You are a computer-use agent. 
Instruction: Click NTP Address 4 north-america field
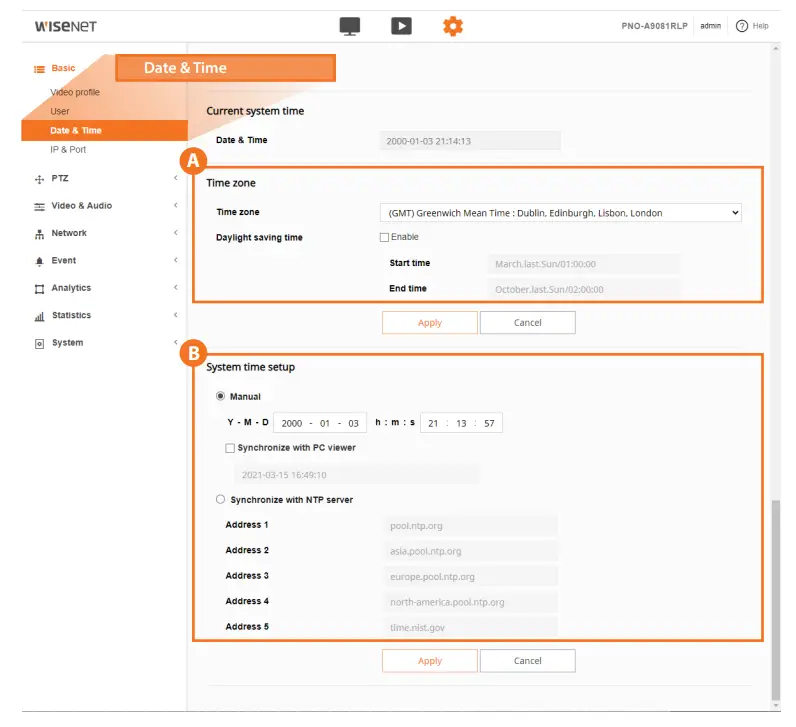tap(471, 602)
